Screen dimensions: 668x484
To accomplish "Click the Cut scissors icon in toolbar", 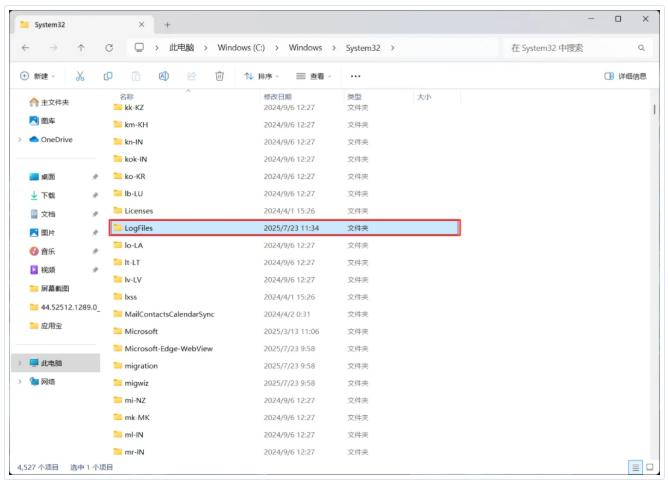I will 80,76.
